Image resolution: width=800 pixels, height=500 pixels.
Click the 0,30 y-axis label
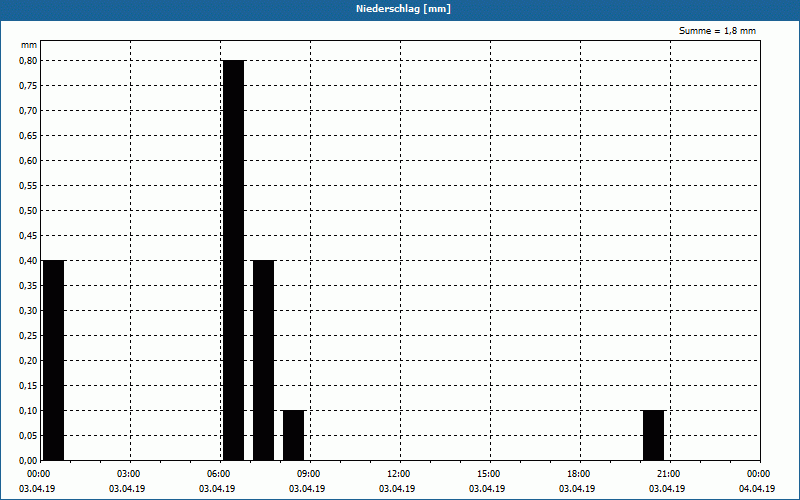pos(28,311)
